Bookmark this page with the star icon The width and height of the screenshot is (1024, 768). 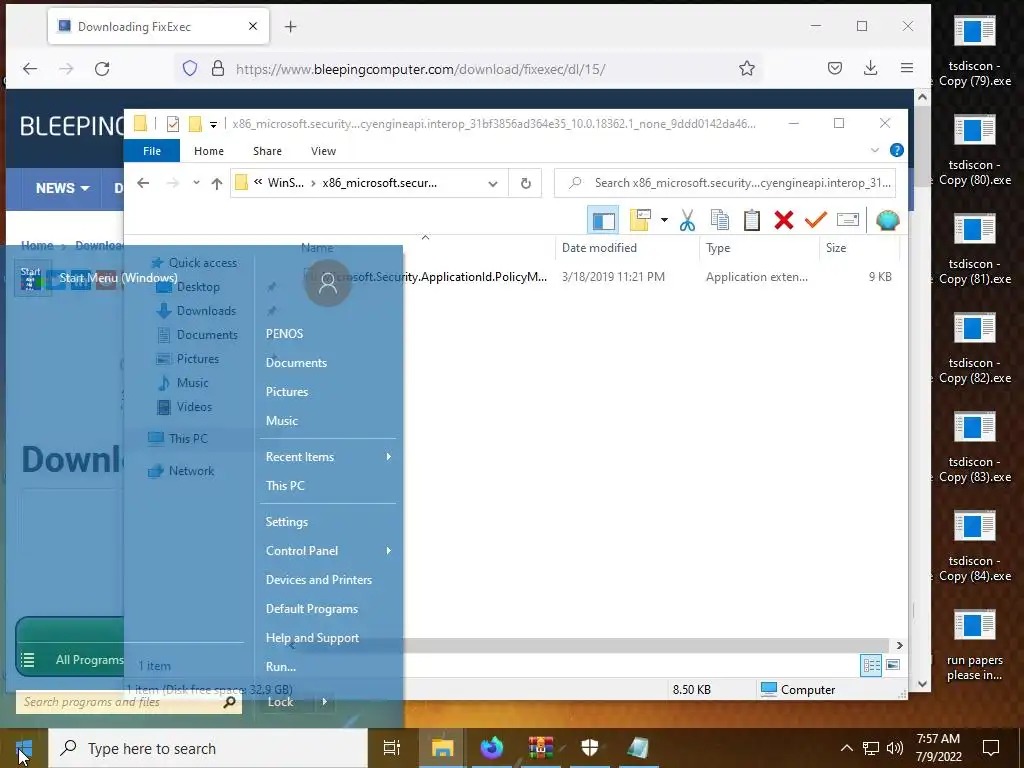[x=746, y=68]
